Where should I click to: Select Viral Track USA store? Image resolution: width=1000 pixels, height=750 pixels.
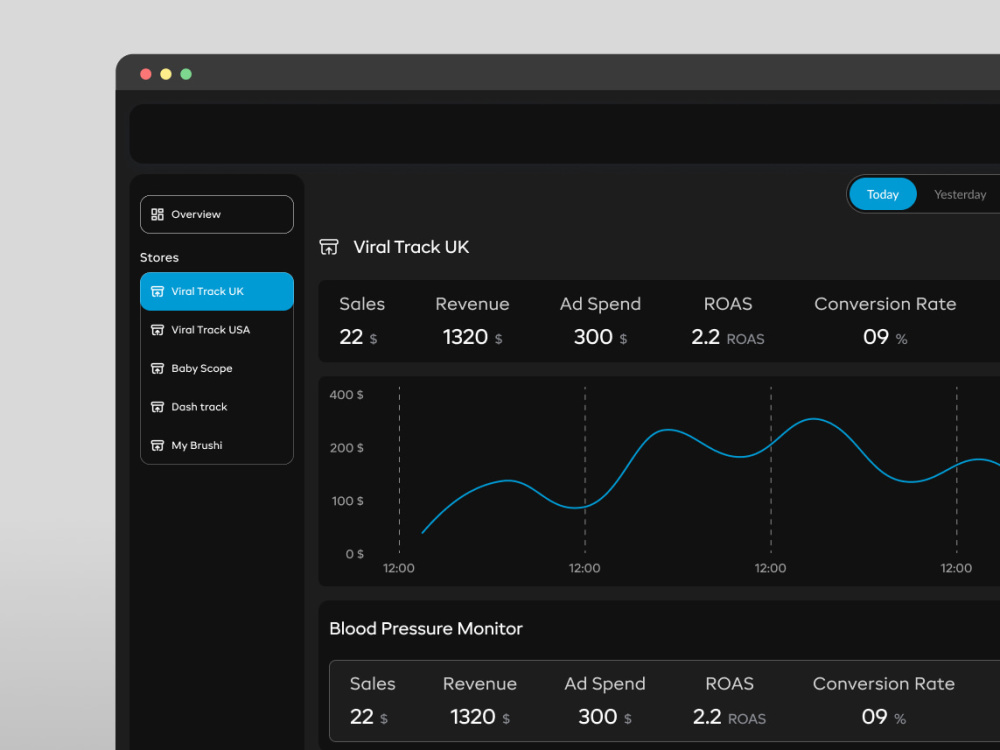pos(217,330)
